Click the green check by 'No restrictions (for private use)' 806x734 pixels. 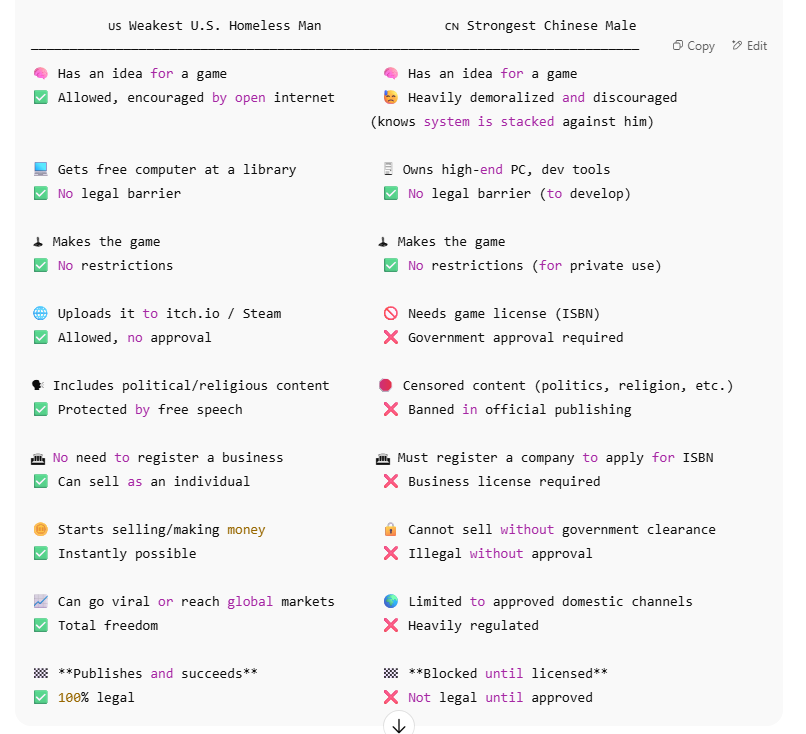391,265
